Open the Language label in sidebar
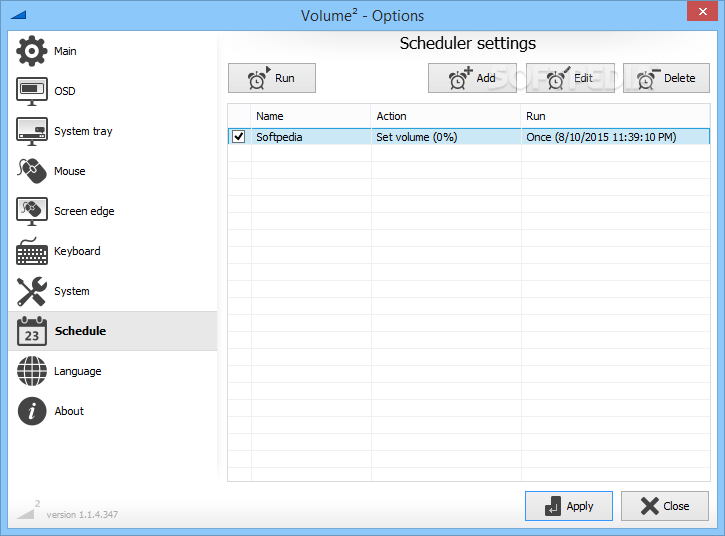The height and width of the screenshot is (536, 725). 78,371
